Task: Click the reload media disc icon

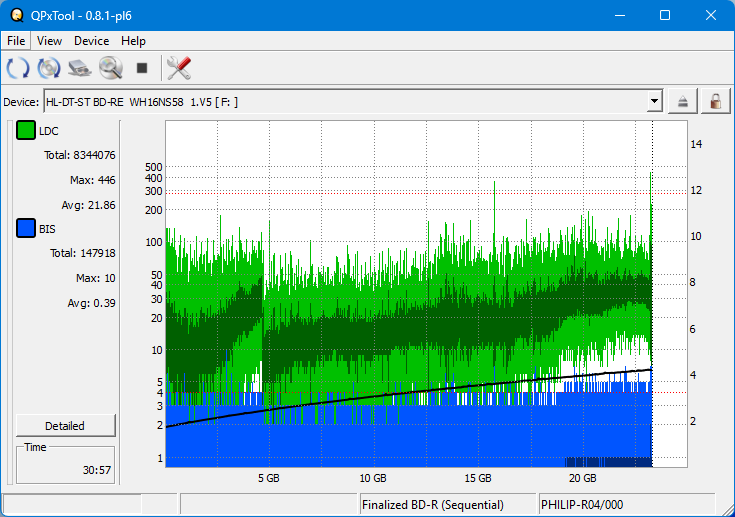Action: [x=49, y=68]
